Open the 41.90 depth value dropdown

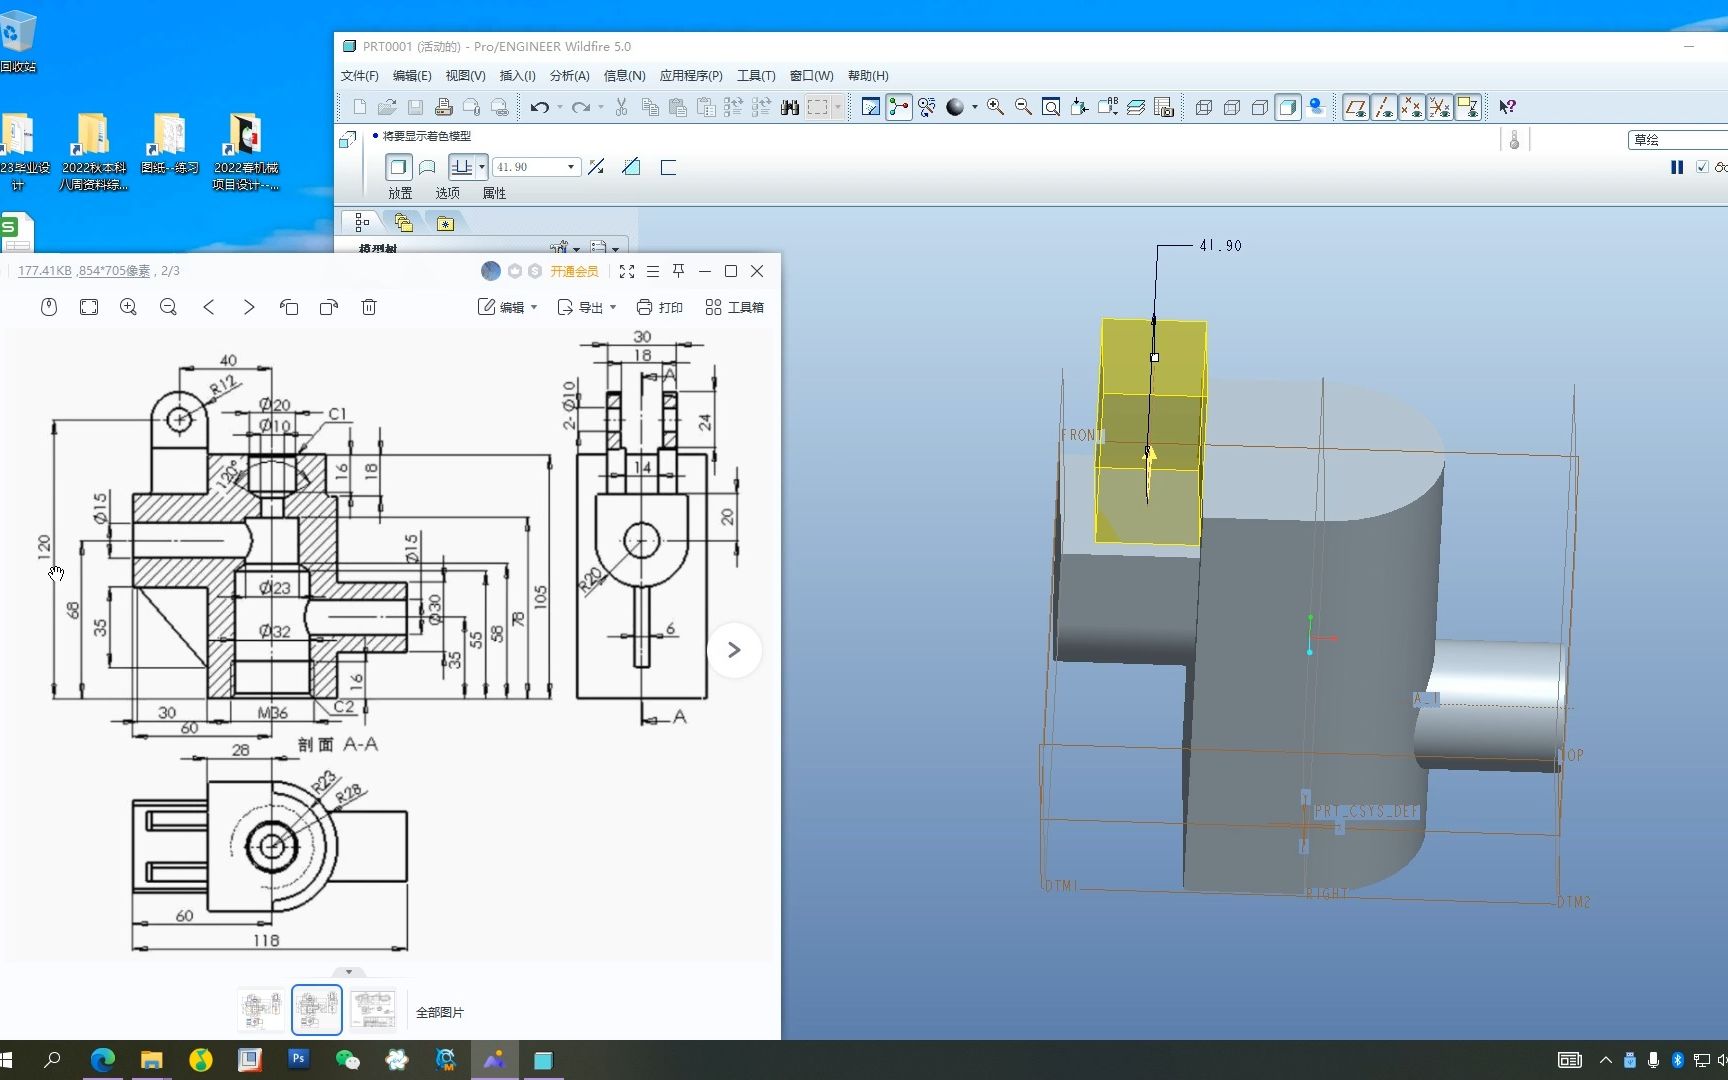[x=572, y=167]
